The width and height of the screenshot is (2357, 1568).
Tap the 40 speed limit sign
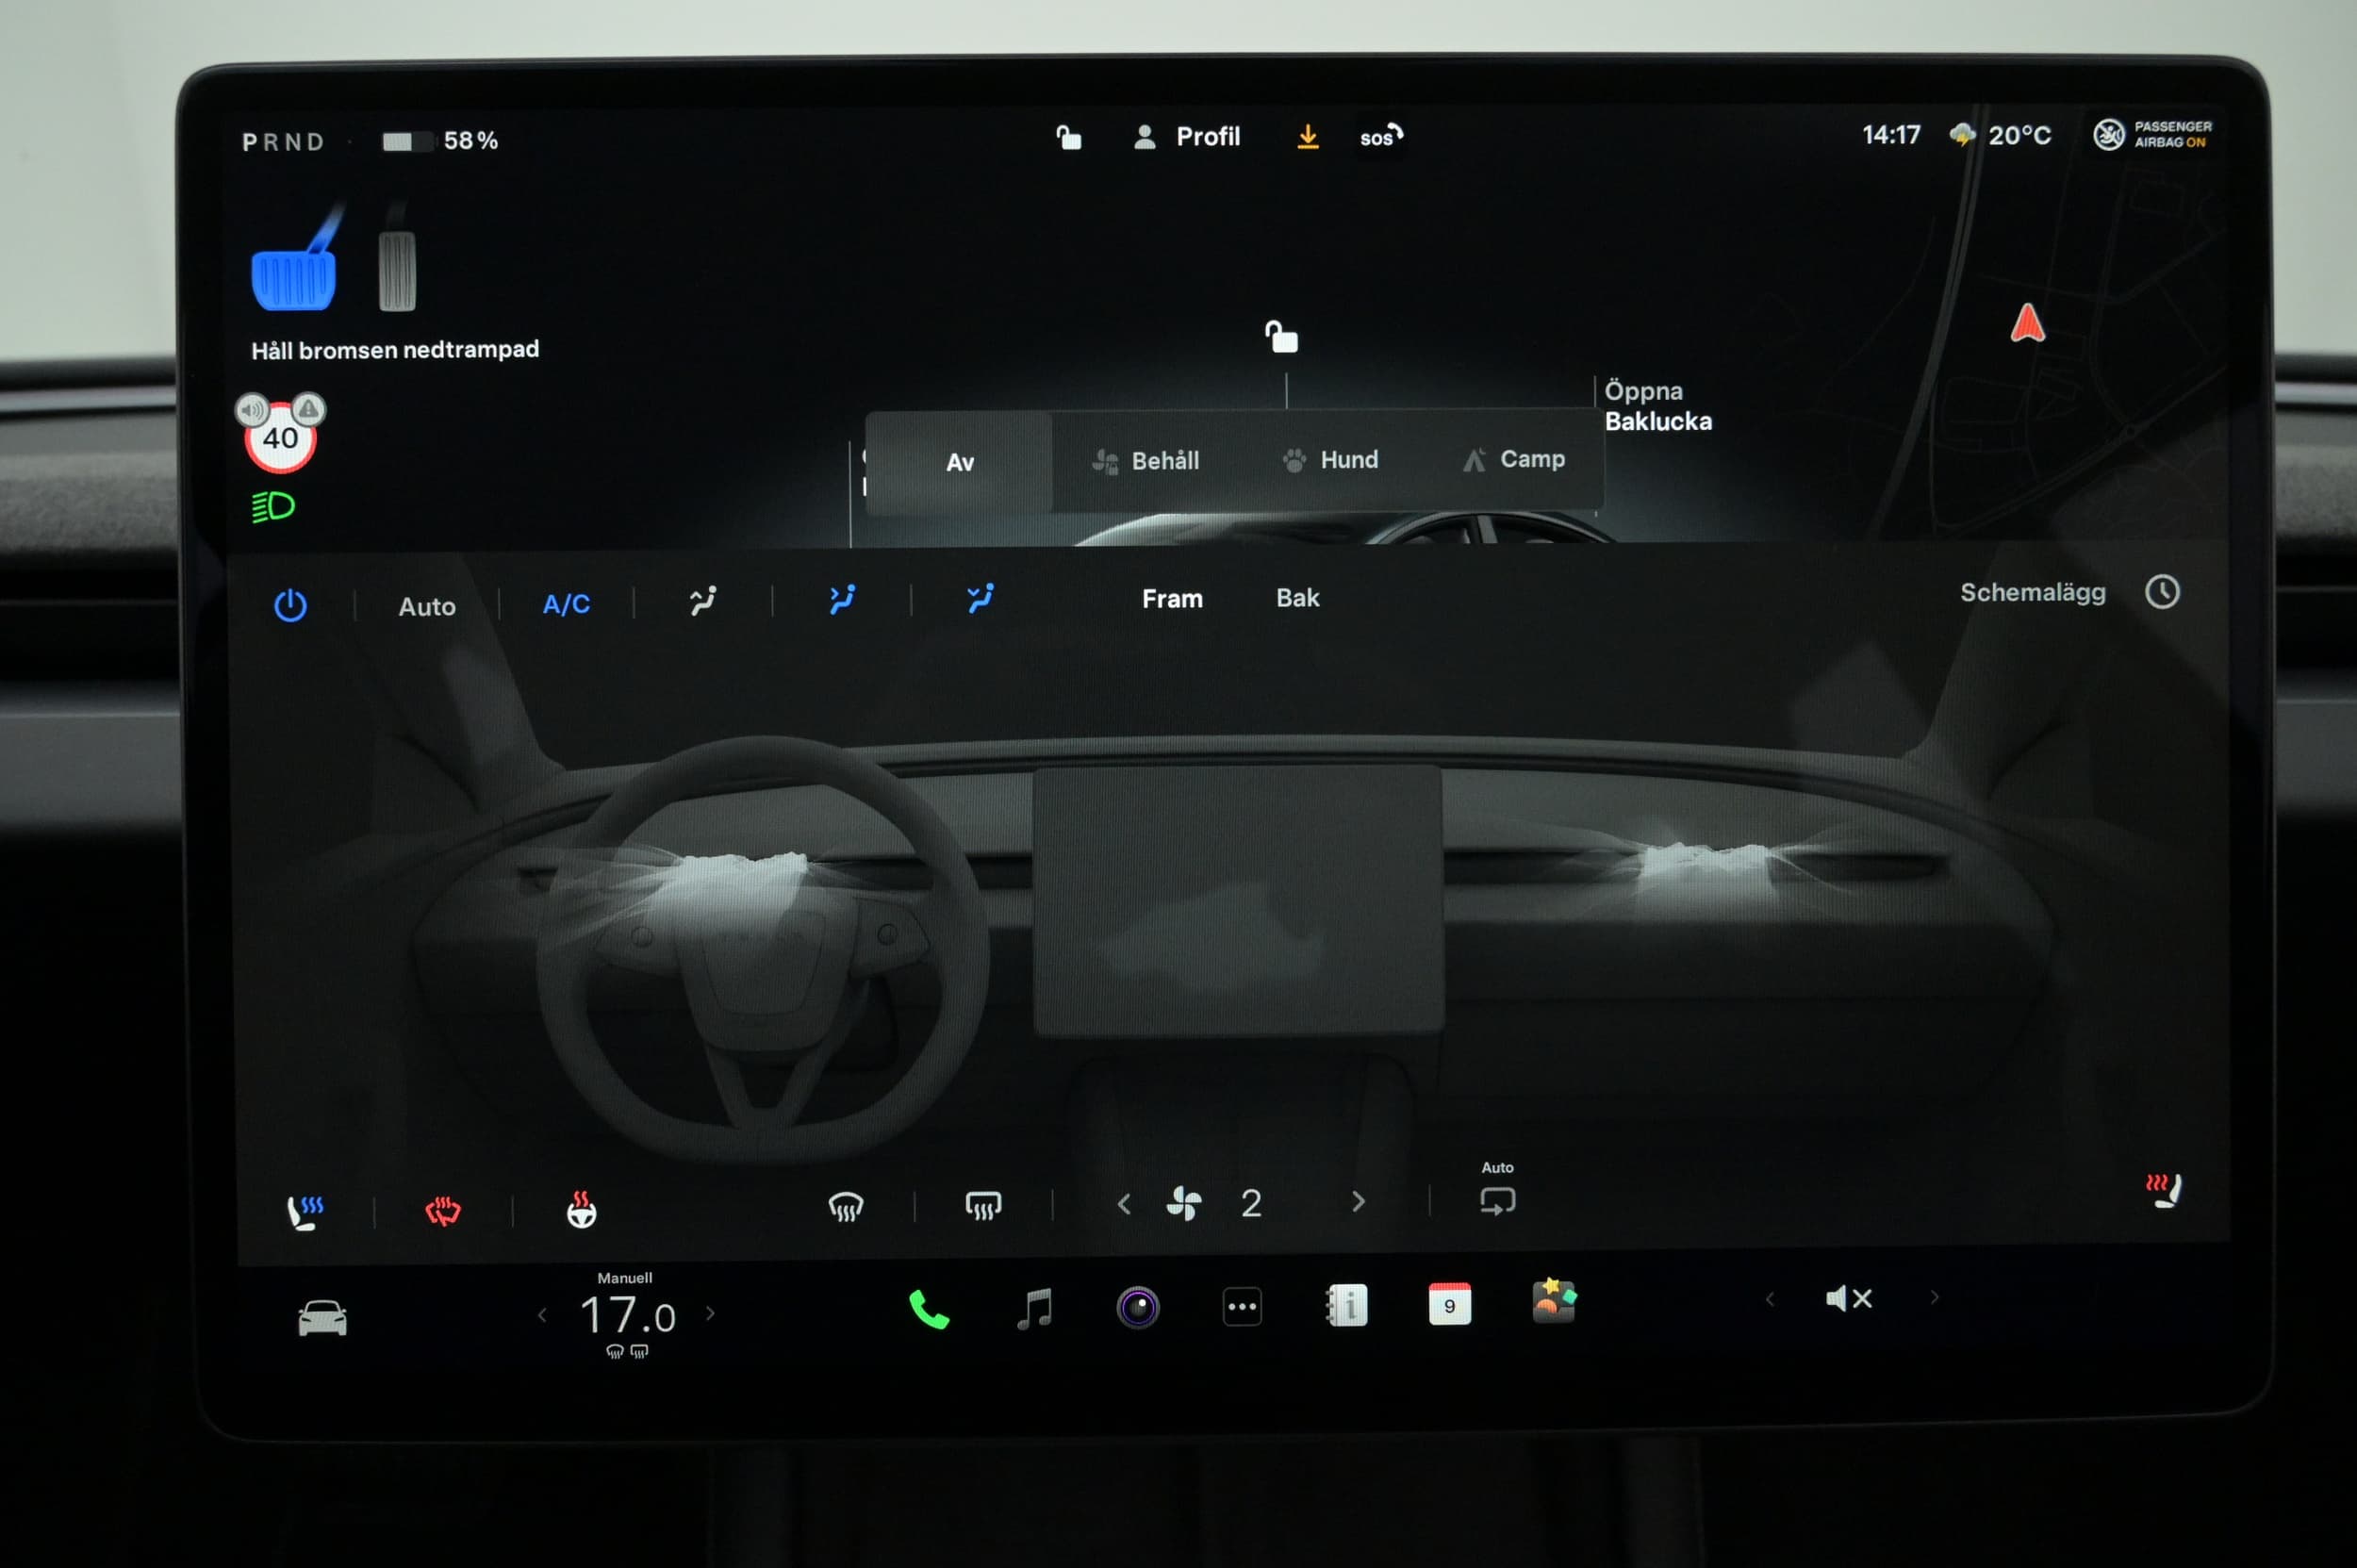pyautogui.click(x=280, y=438)
